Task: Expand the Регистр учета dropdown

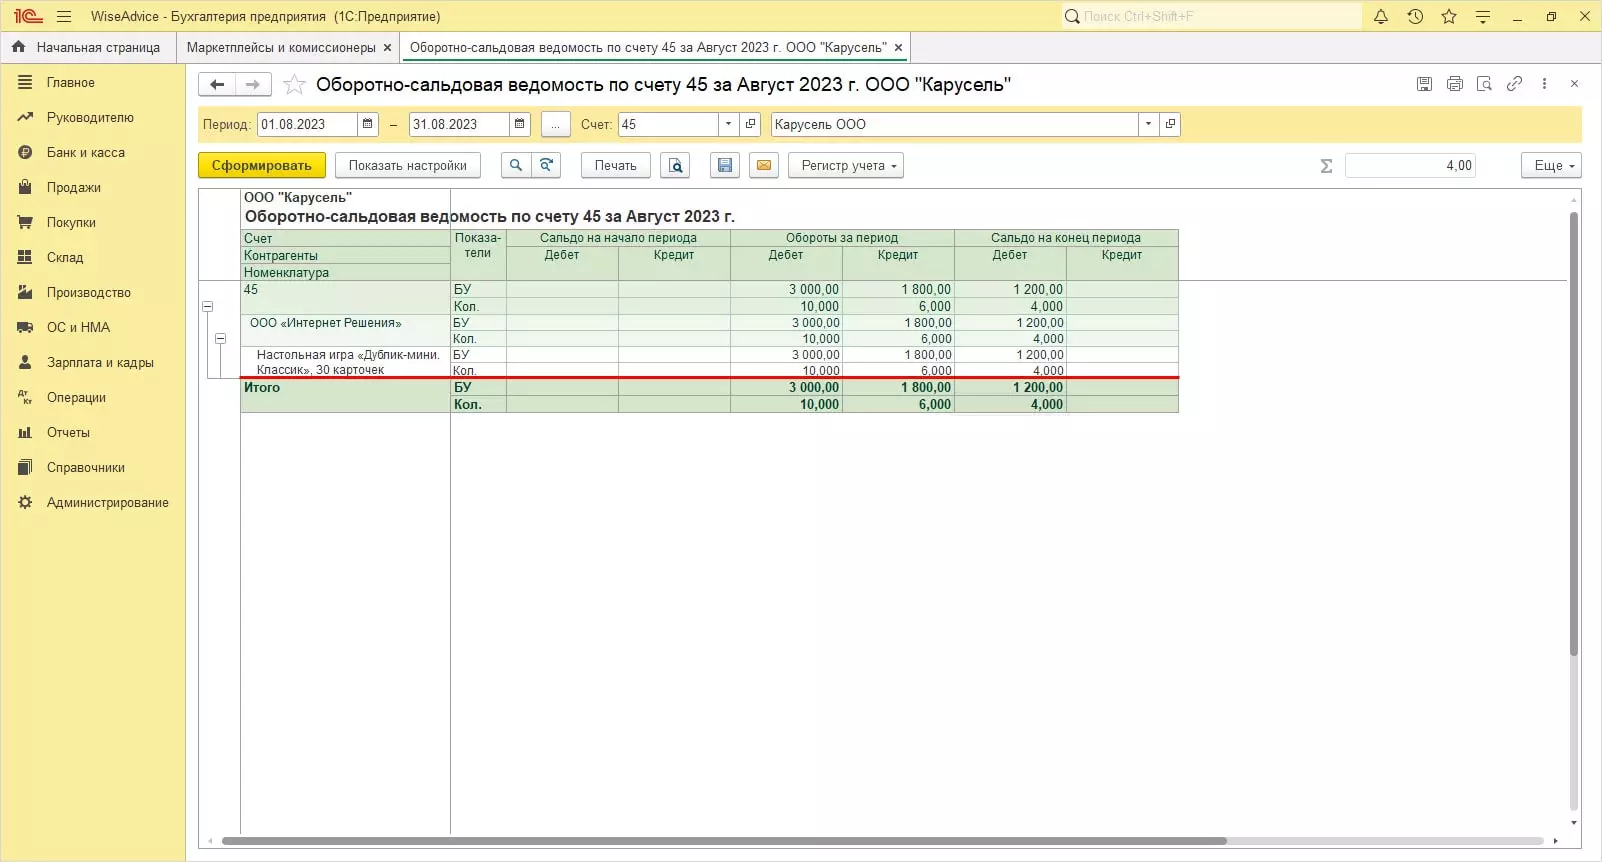Action: pyautogui.click(x=846, y=165)
